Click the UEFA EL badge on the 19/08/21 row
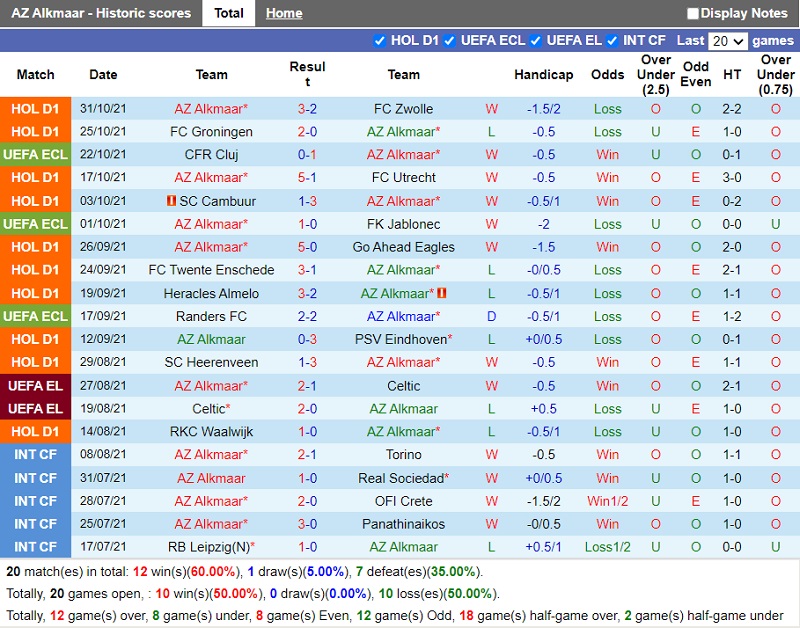The width and height of the screenshot is (800, 628). (35, 409)
